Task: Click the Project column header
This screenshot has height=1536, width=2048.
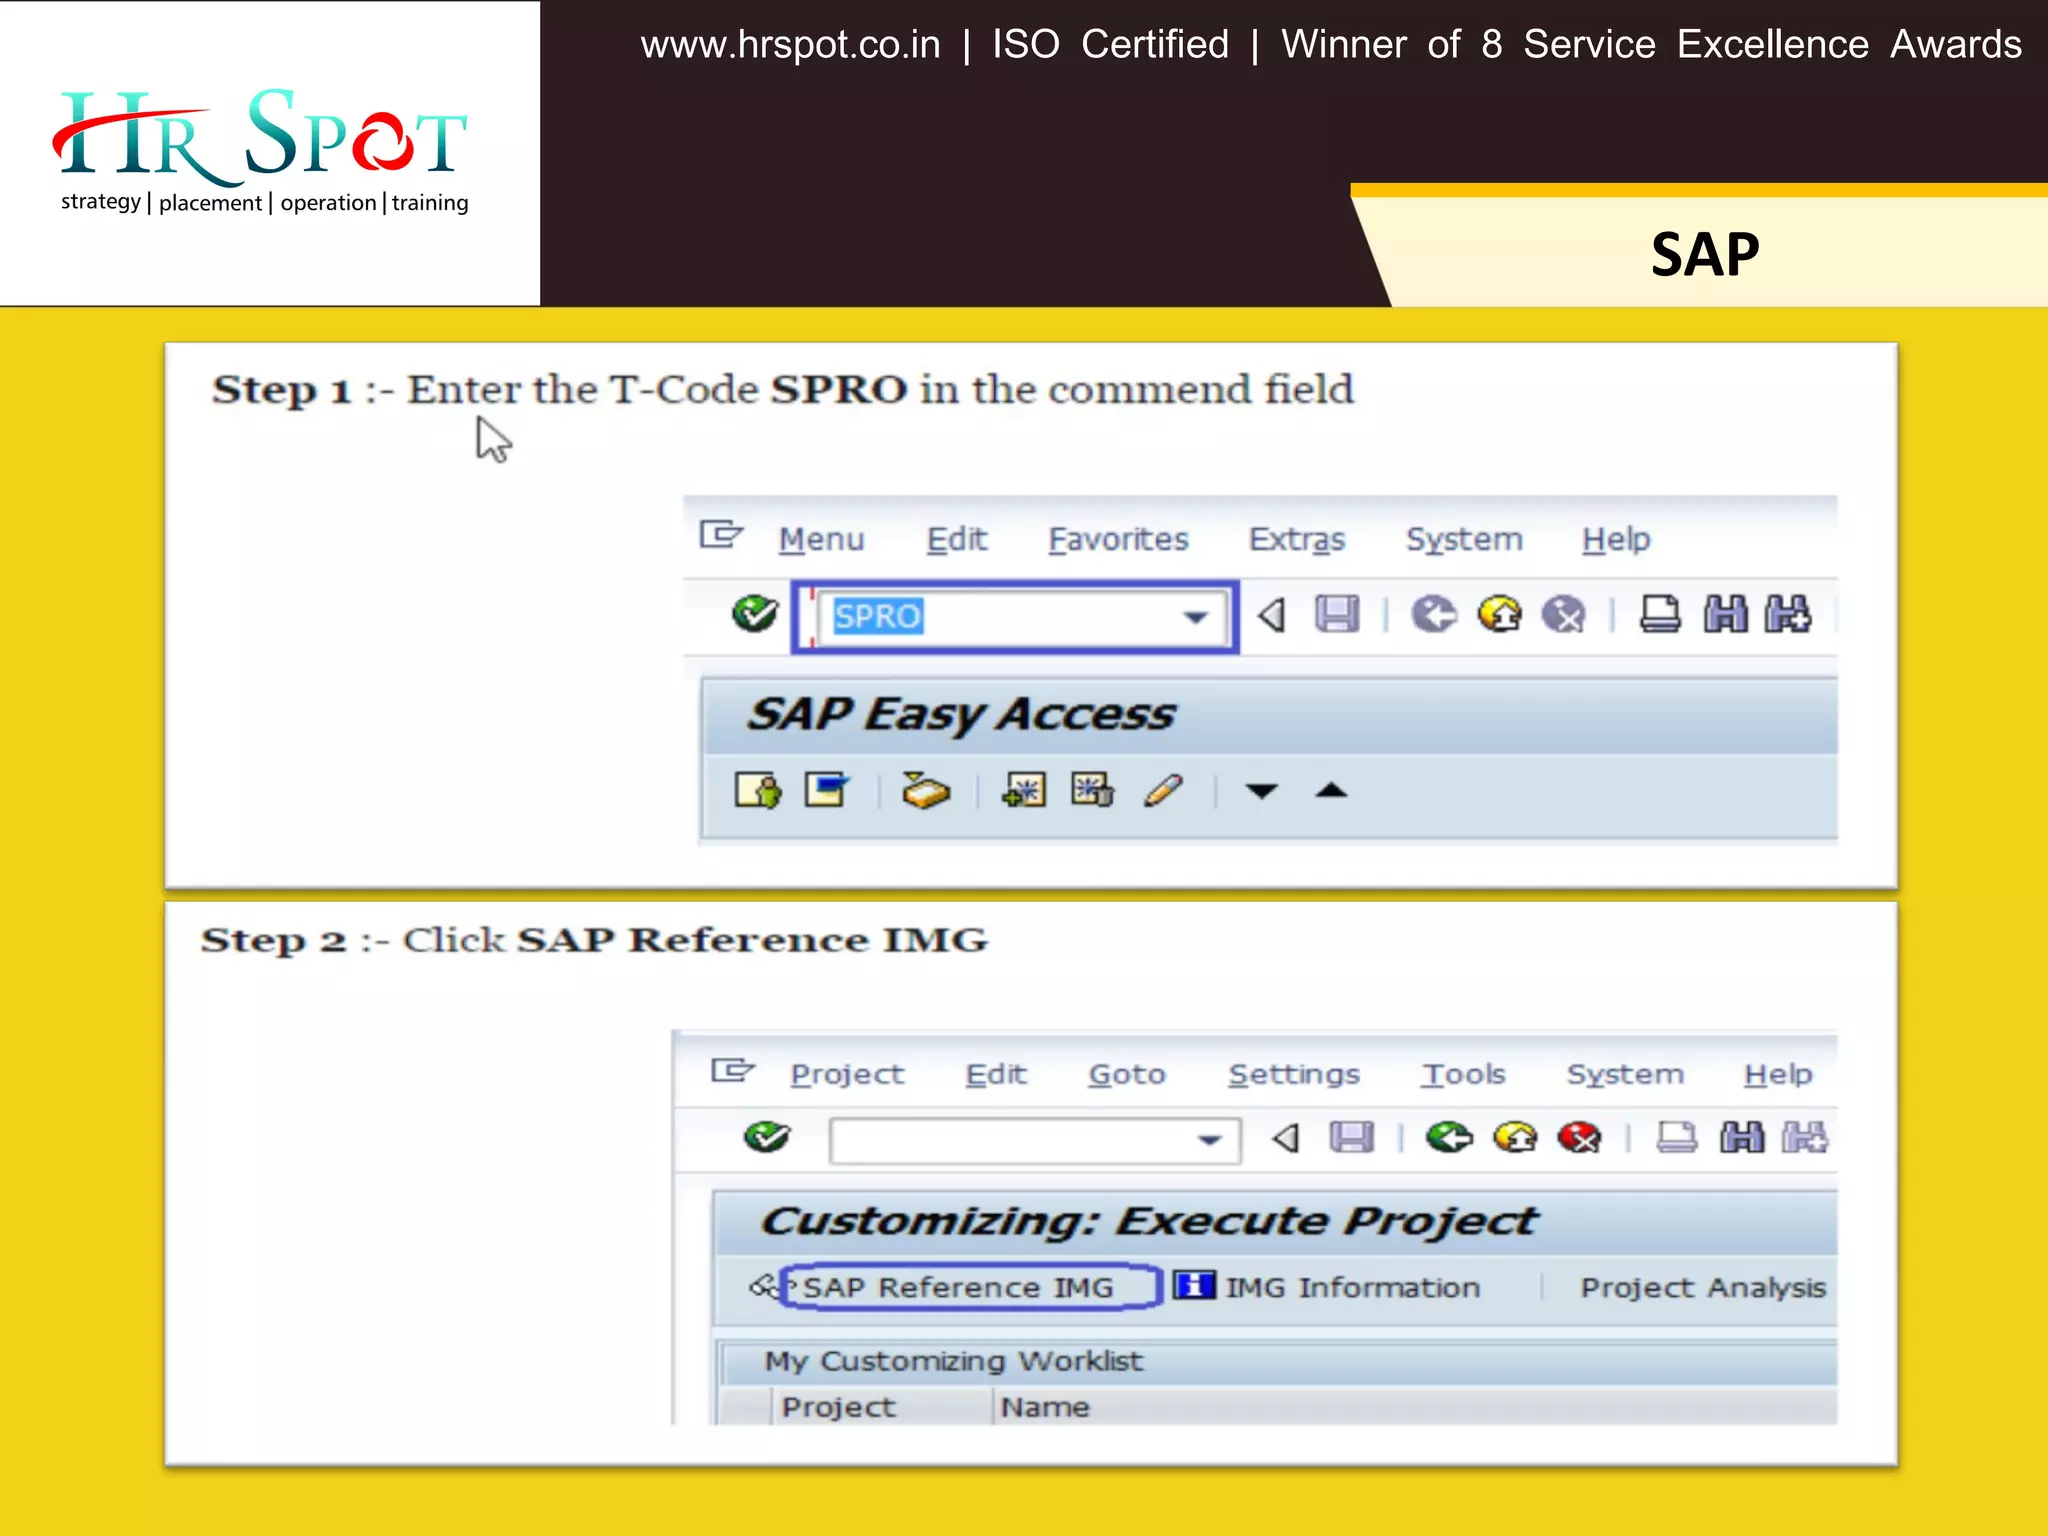Action: [x=838, y=1408]
